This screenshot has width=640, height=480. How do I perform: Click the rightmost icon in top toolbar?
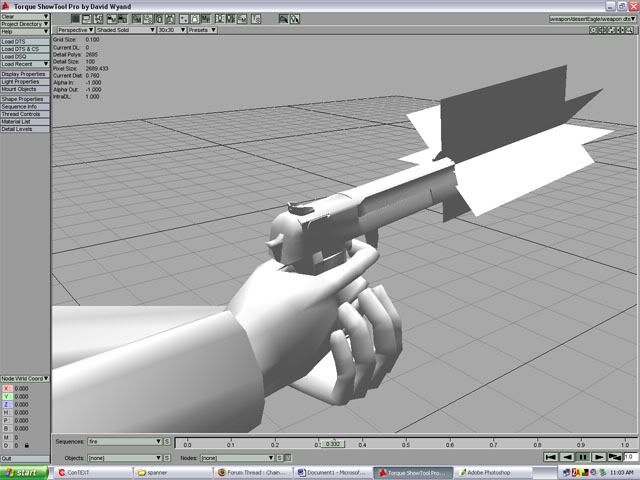click(298, 18)
